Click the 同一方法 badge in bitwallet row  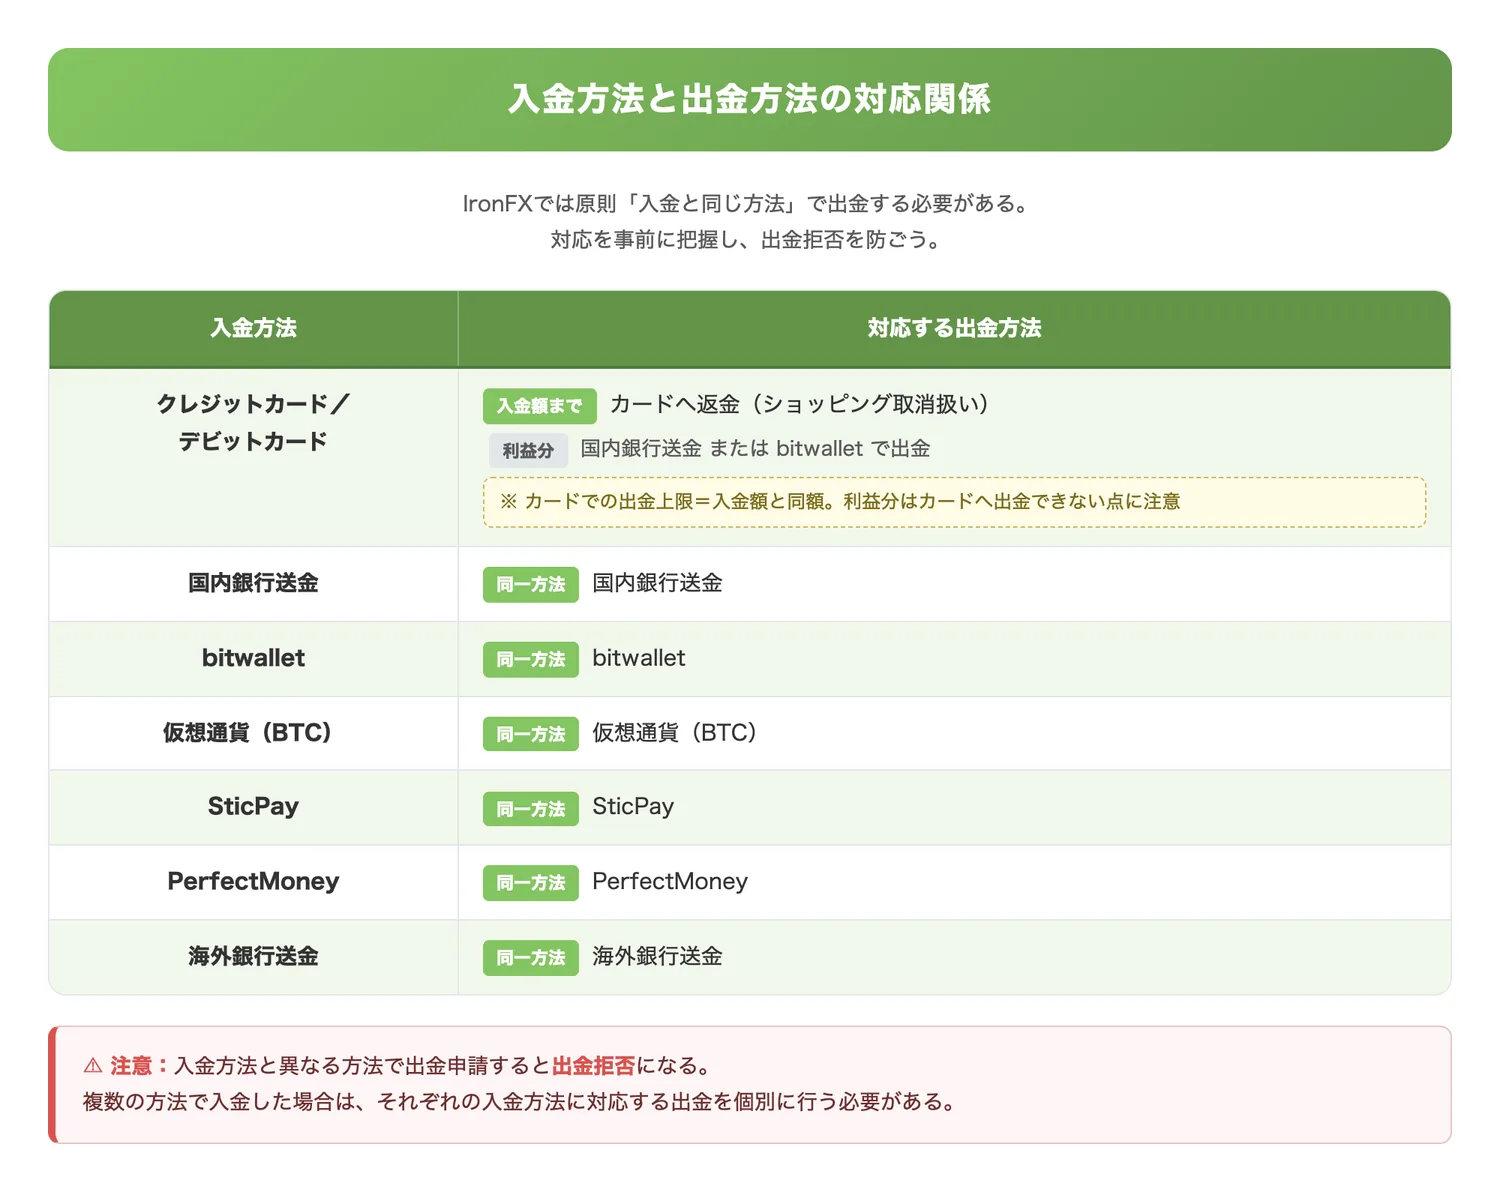point(531,660)
